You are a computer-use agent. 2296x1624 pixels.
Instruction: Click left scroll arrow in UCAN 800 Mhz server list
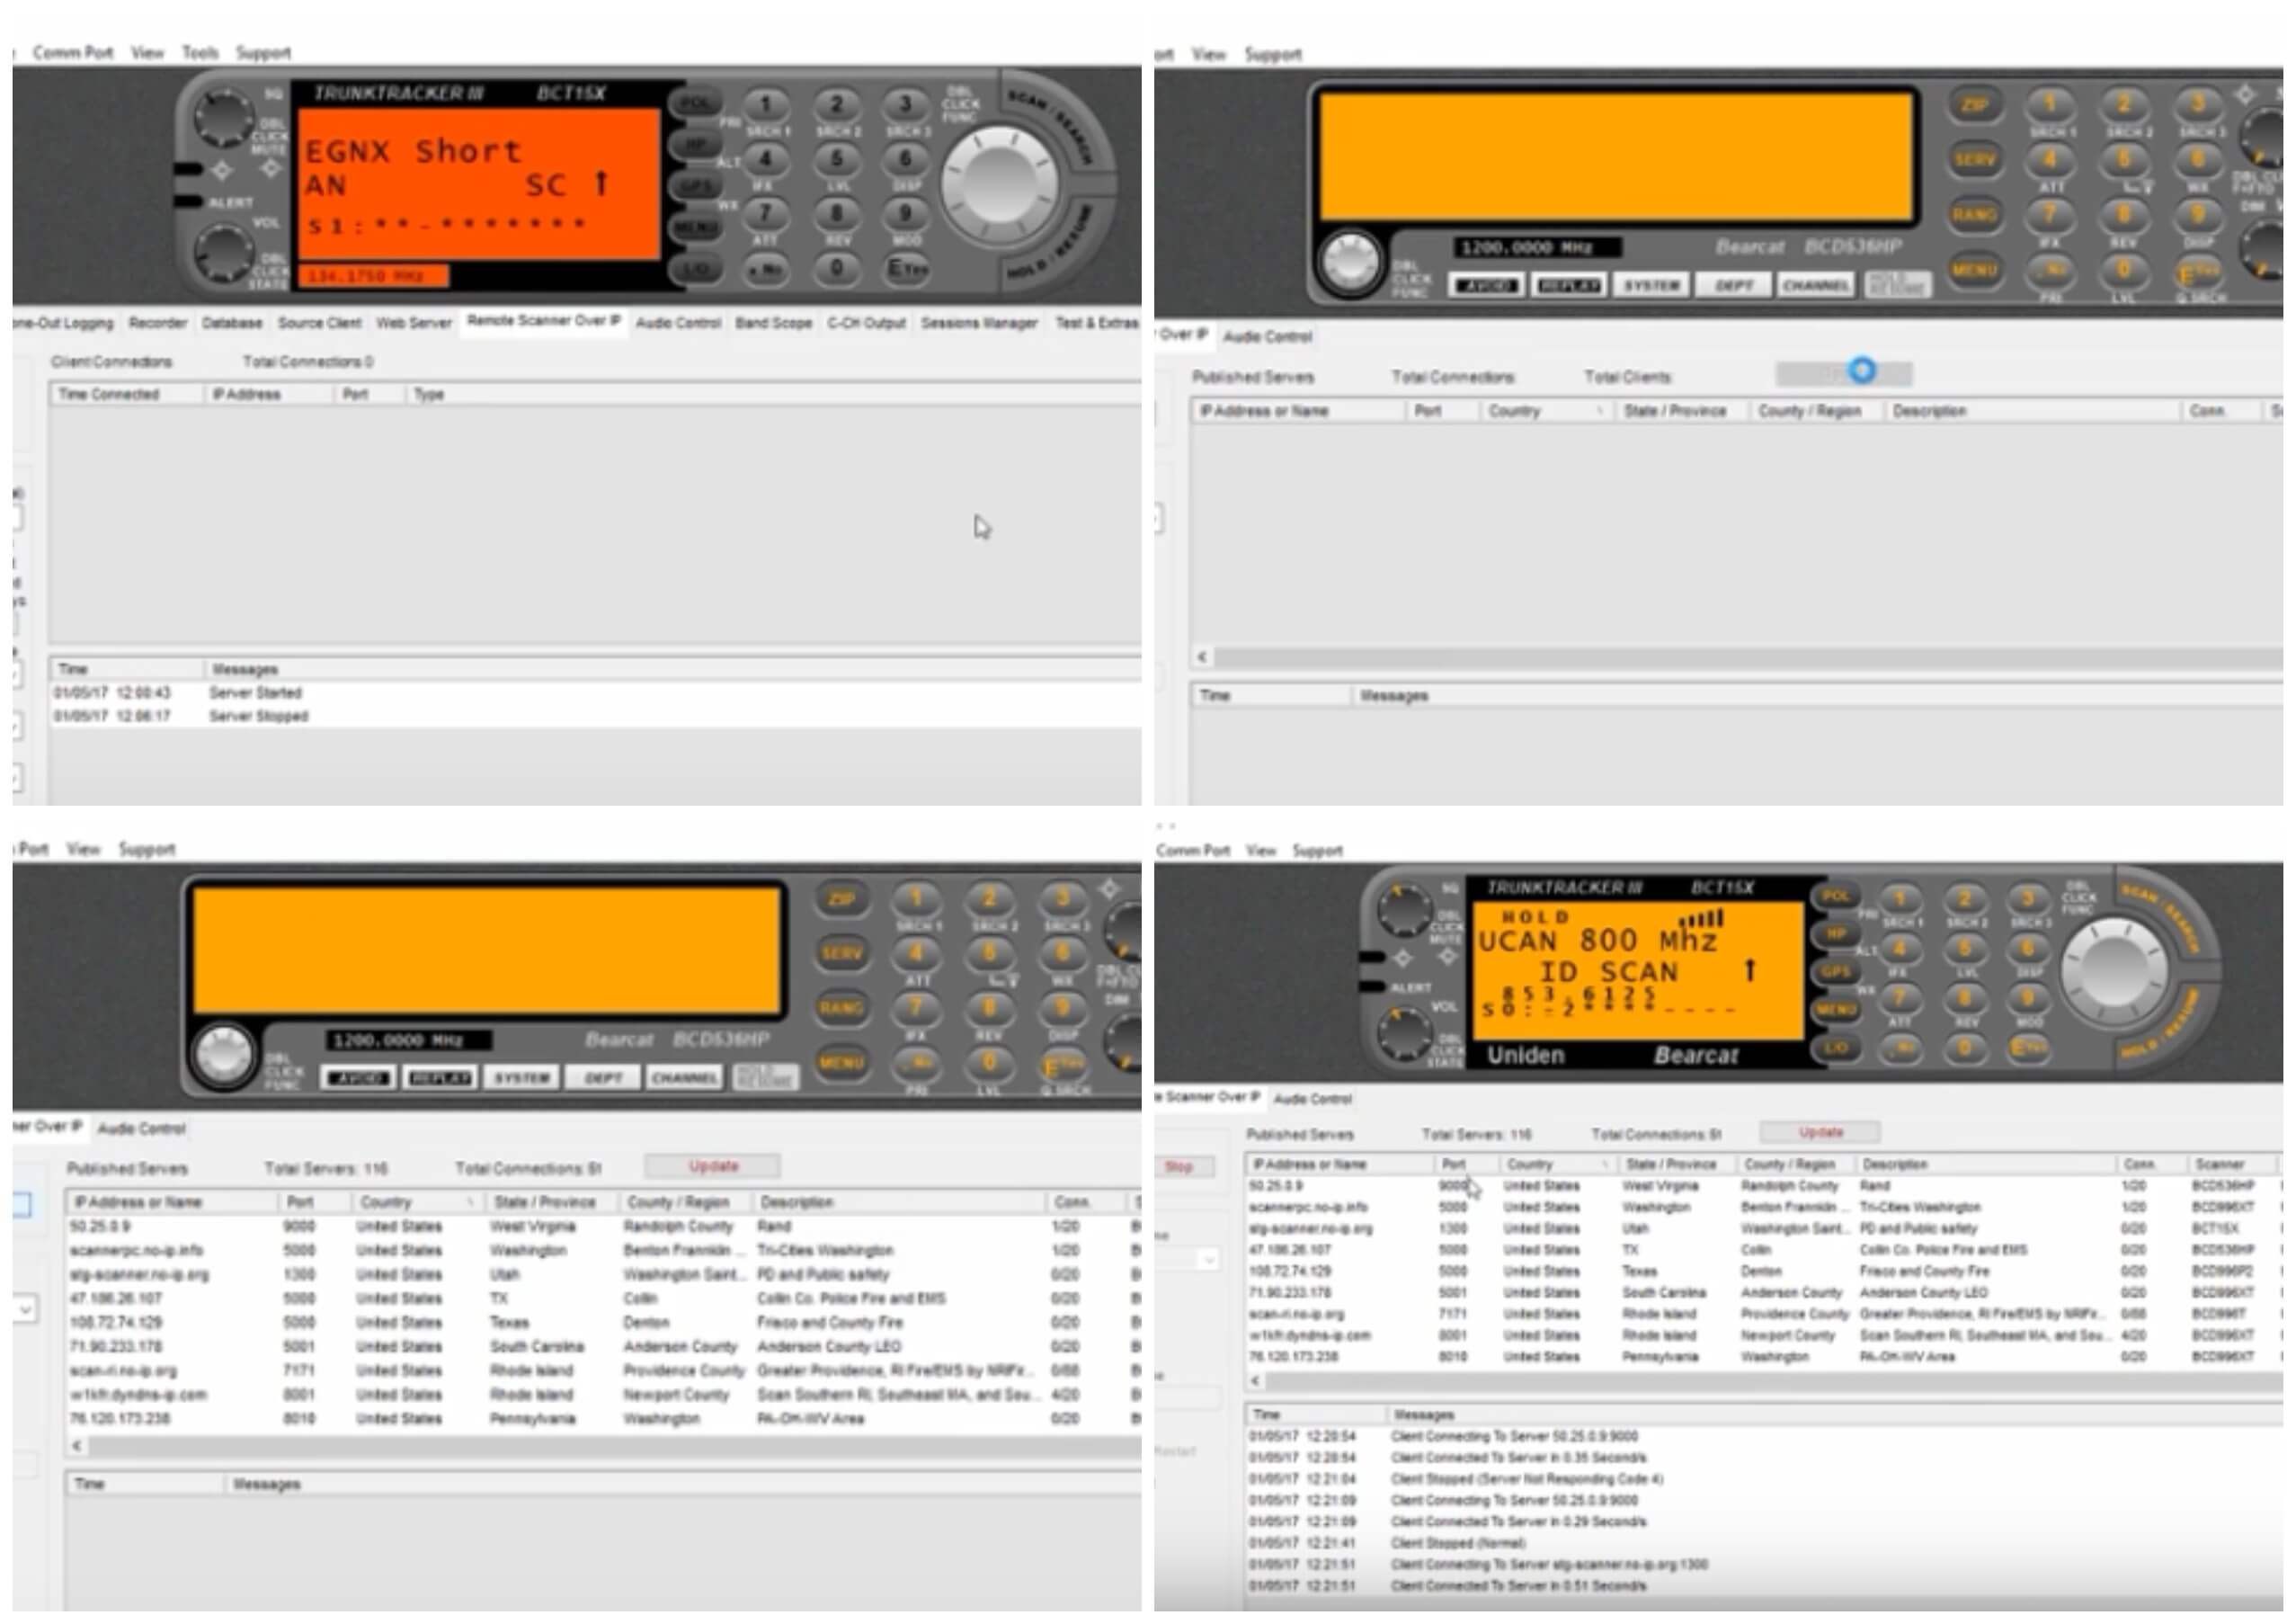click(1256, 1381)
